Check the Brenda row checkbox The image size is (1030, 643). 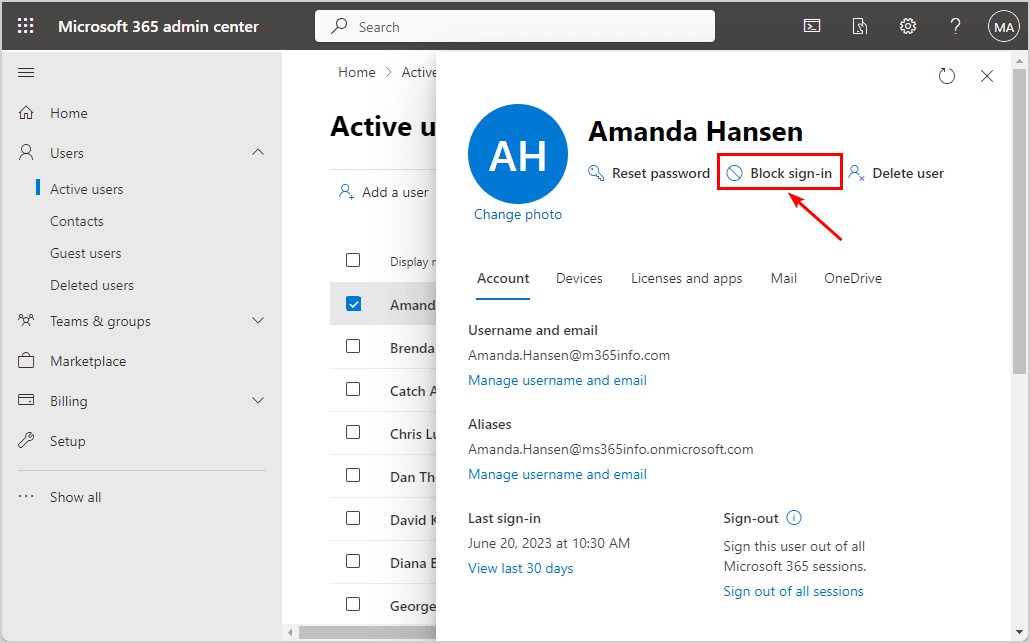(353, 346)
